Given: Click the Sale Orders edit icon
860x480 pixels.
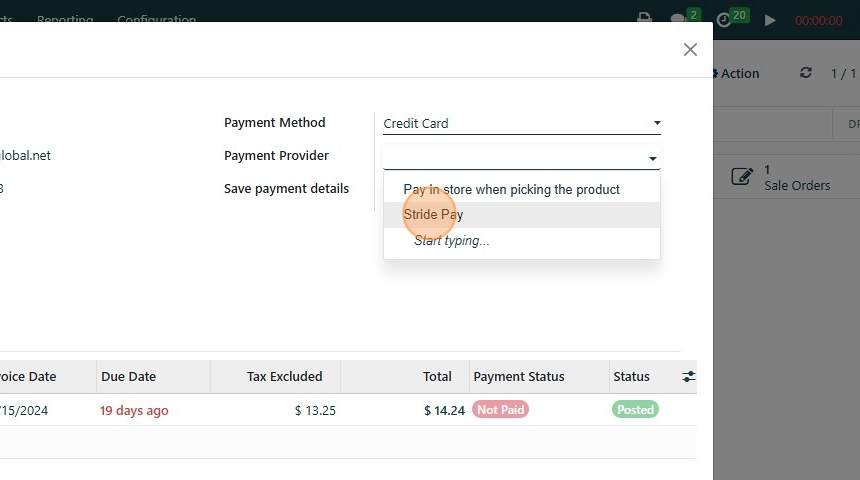Looking at the screenshot, I should click(741, 177).
